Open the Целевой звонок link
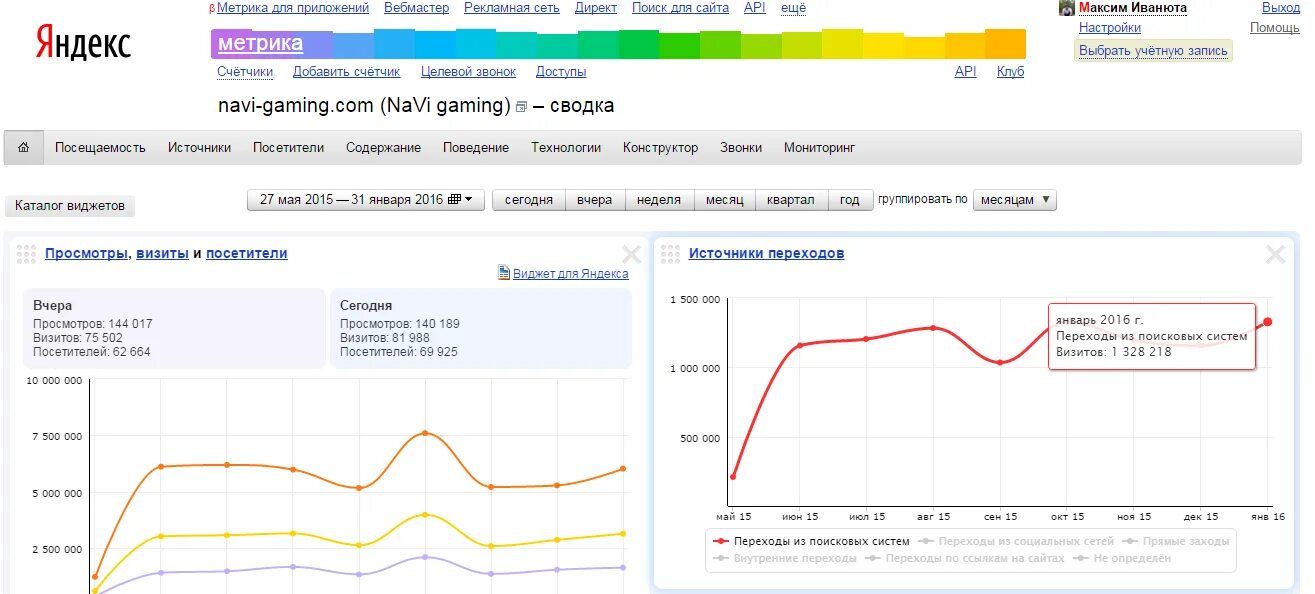Viewport: 1315px width, 594px height. click(x=468, y=72)
